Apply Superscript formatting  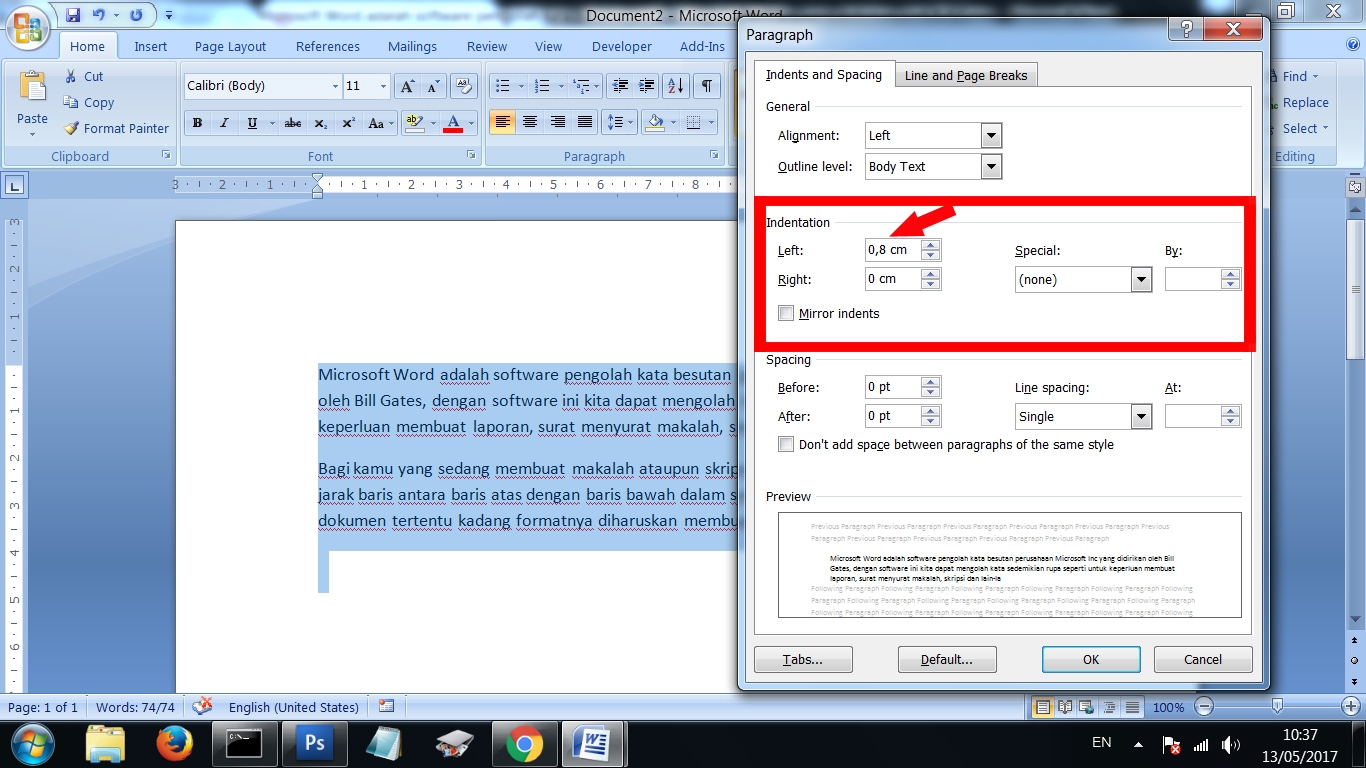click(x=348, y=123)
